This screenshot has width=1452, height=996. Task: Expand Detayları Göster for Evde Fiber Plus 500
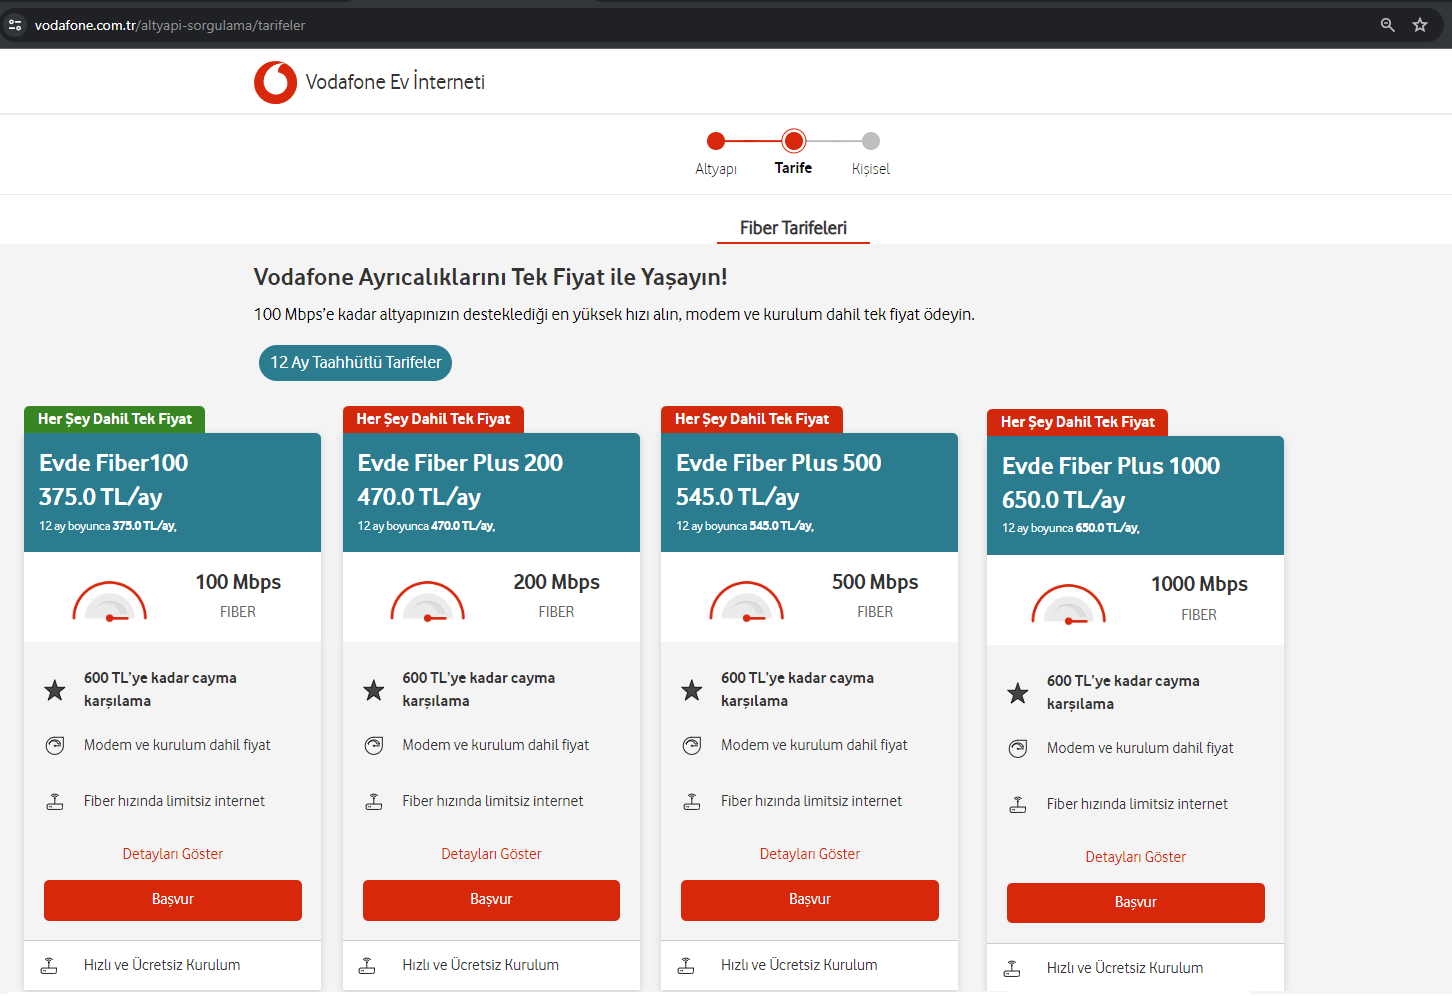point(810,854)
